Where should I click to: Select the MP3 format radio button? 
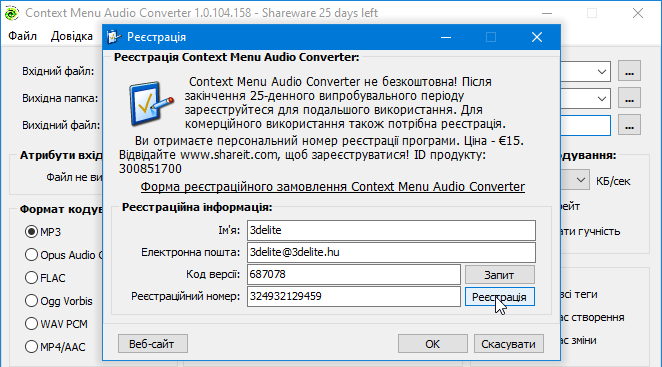31,232
